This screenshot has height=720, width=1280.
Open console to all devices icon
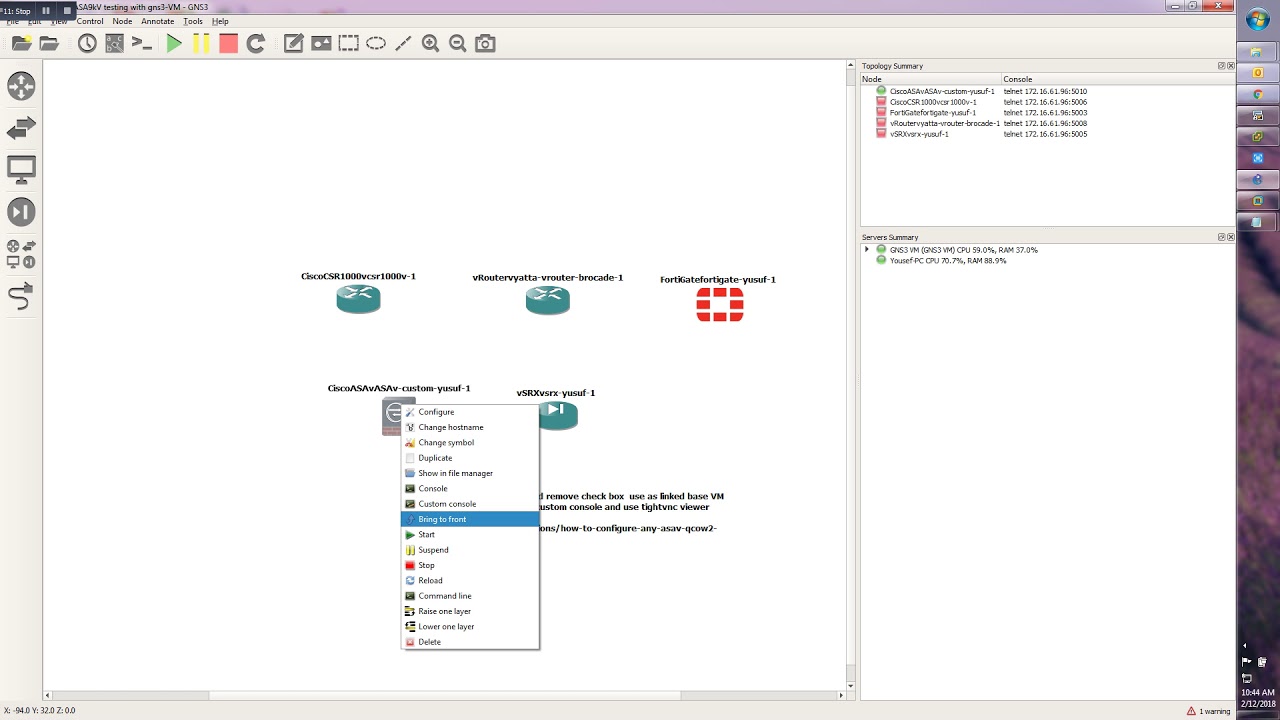click(142, 43)
